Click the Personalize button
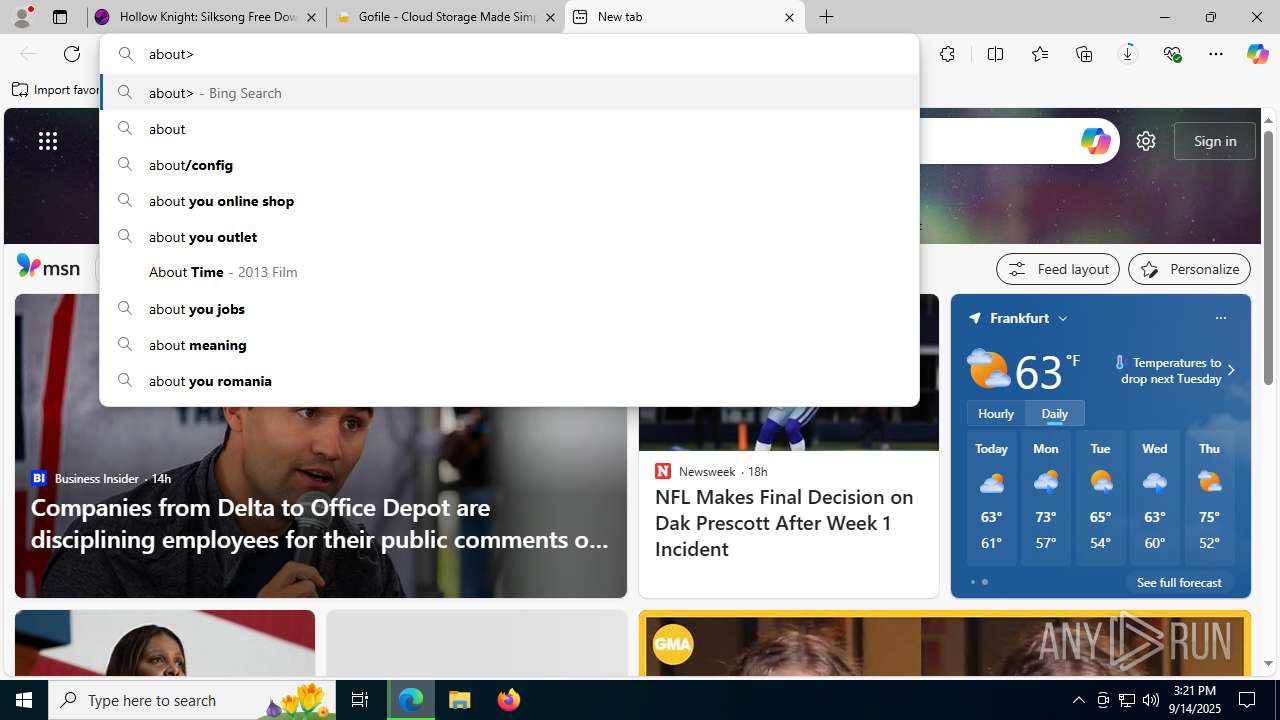 click(1189, 269)
